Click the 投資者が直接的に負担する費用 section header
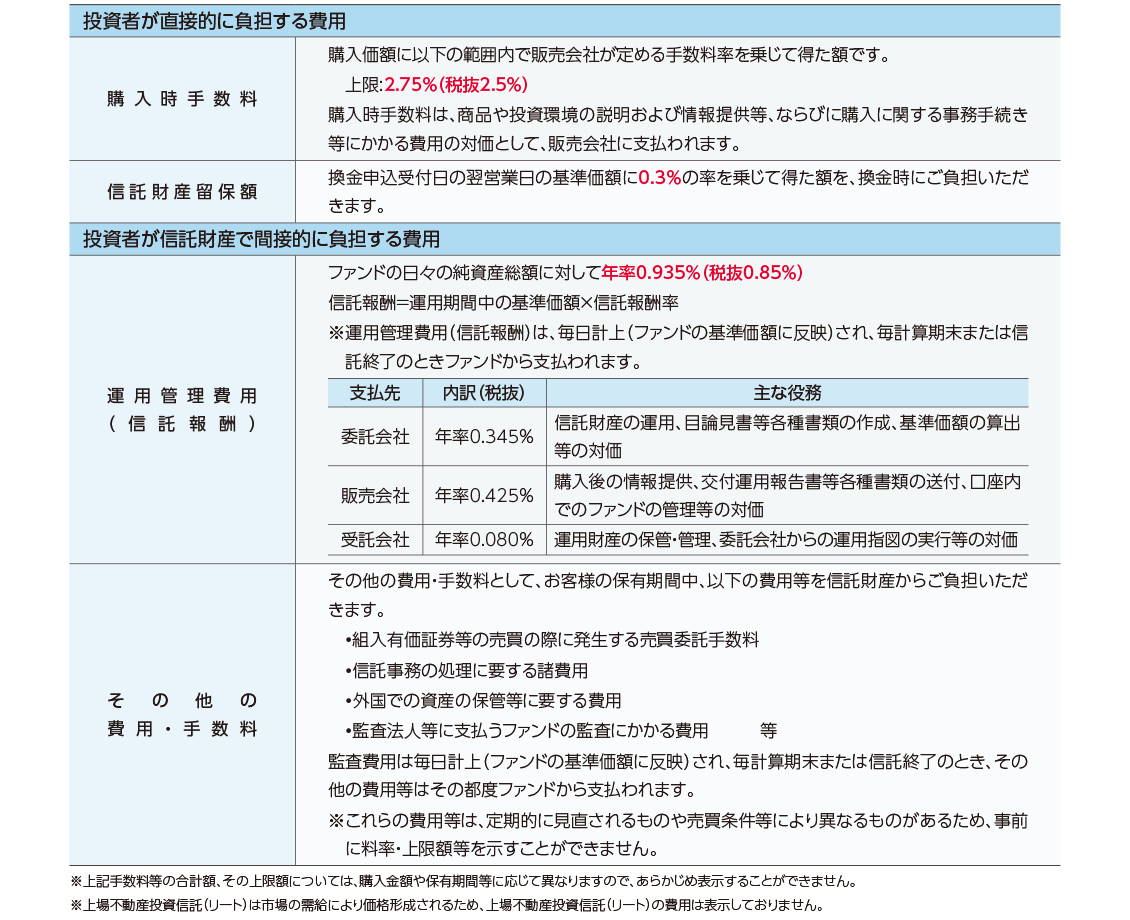 [x=214, y=20]
